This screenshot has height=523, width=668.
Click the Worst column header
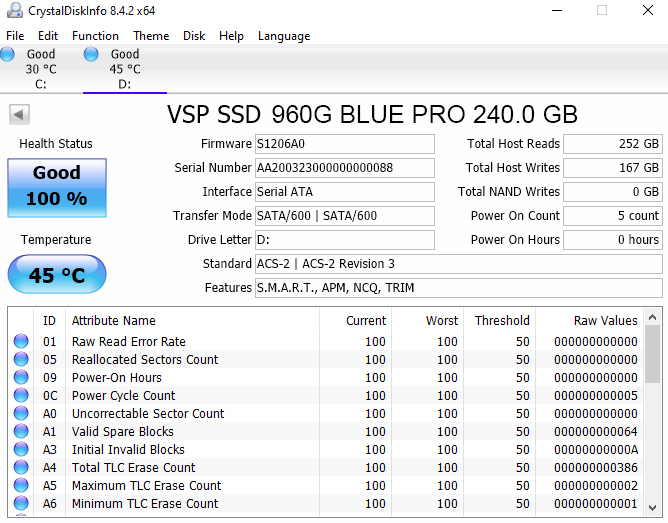[428, 320]
